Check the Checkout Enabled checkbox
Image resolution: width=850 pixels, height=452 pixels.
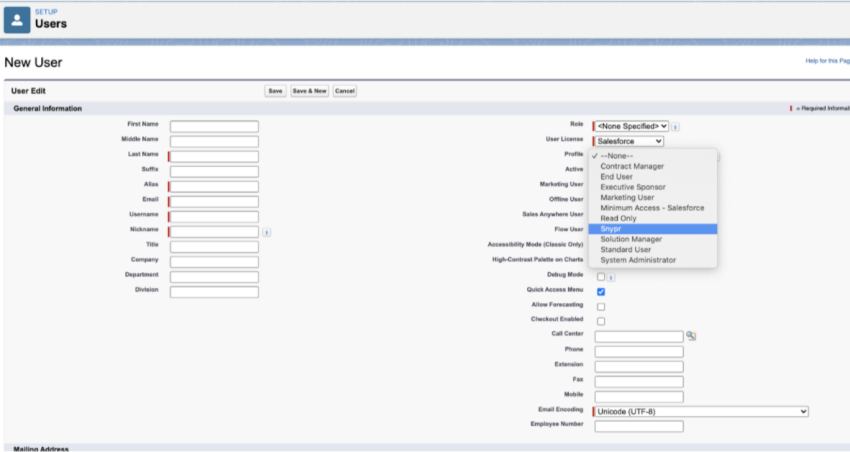tap(601, 322)
